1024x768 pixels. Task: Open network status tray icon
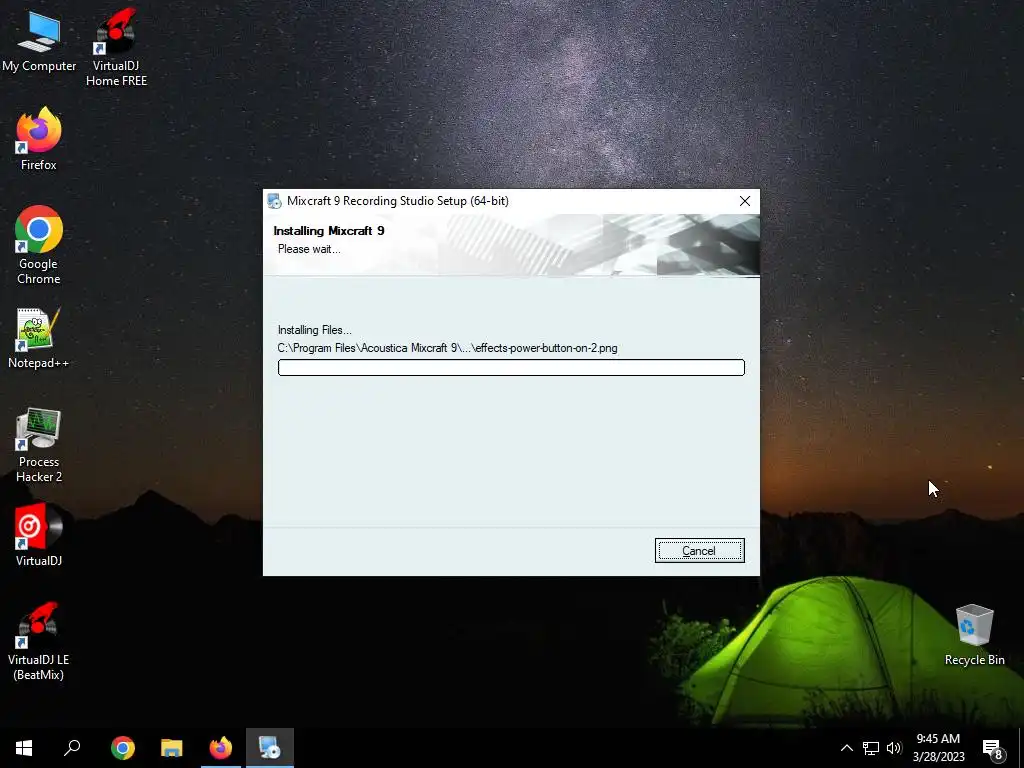tap(871, 748)
